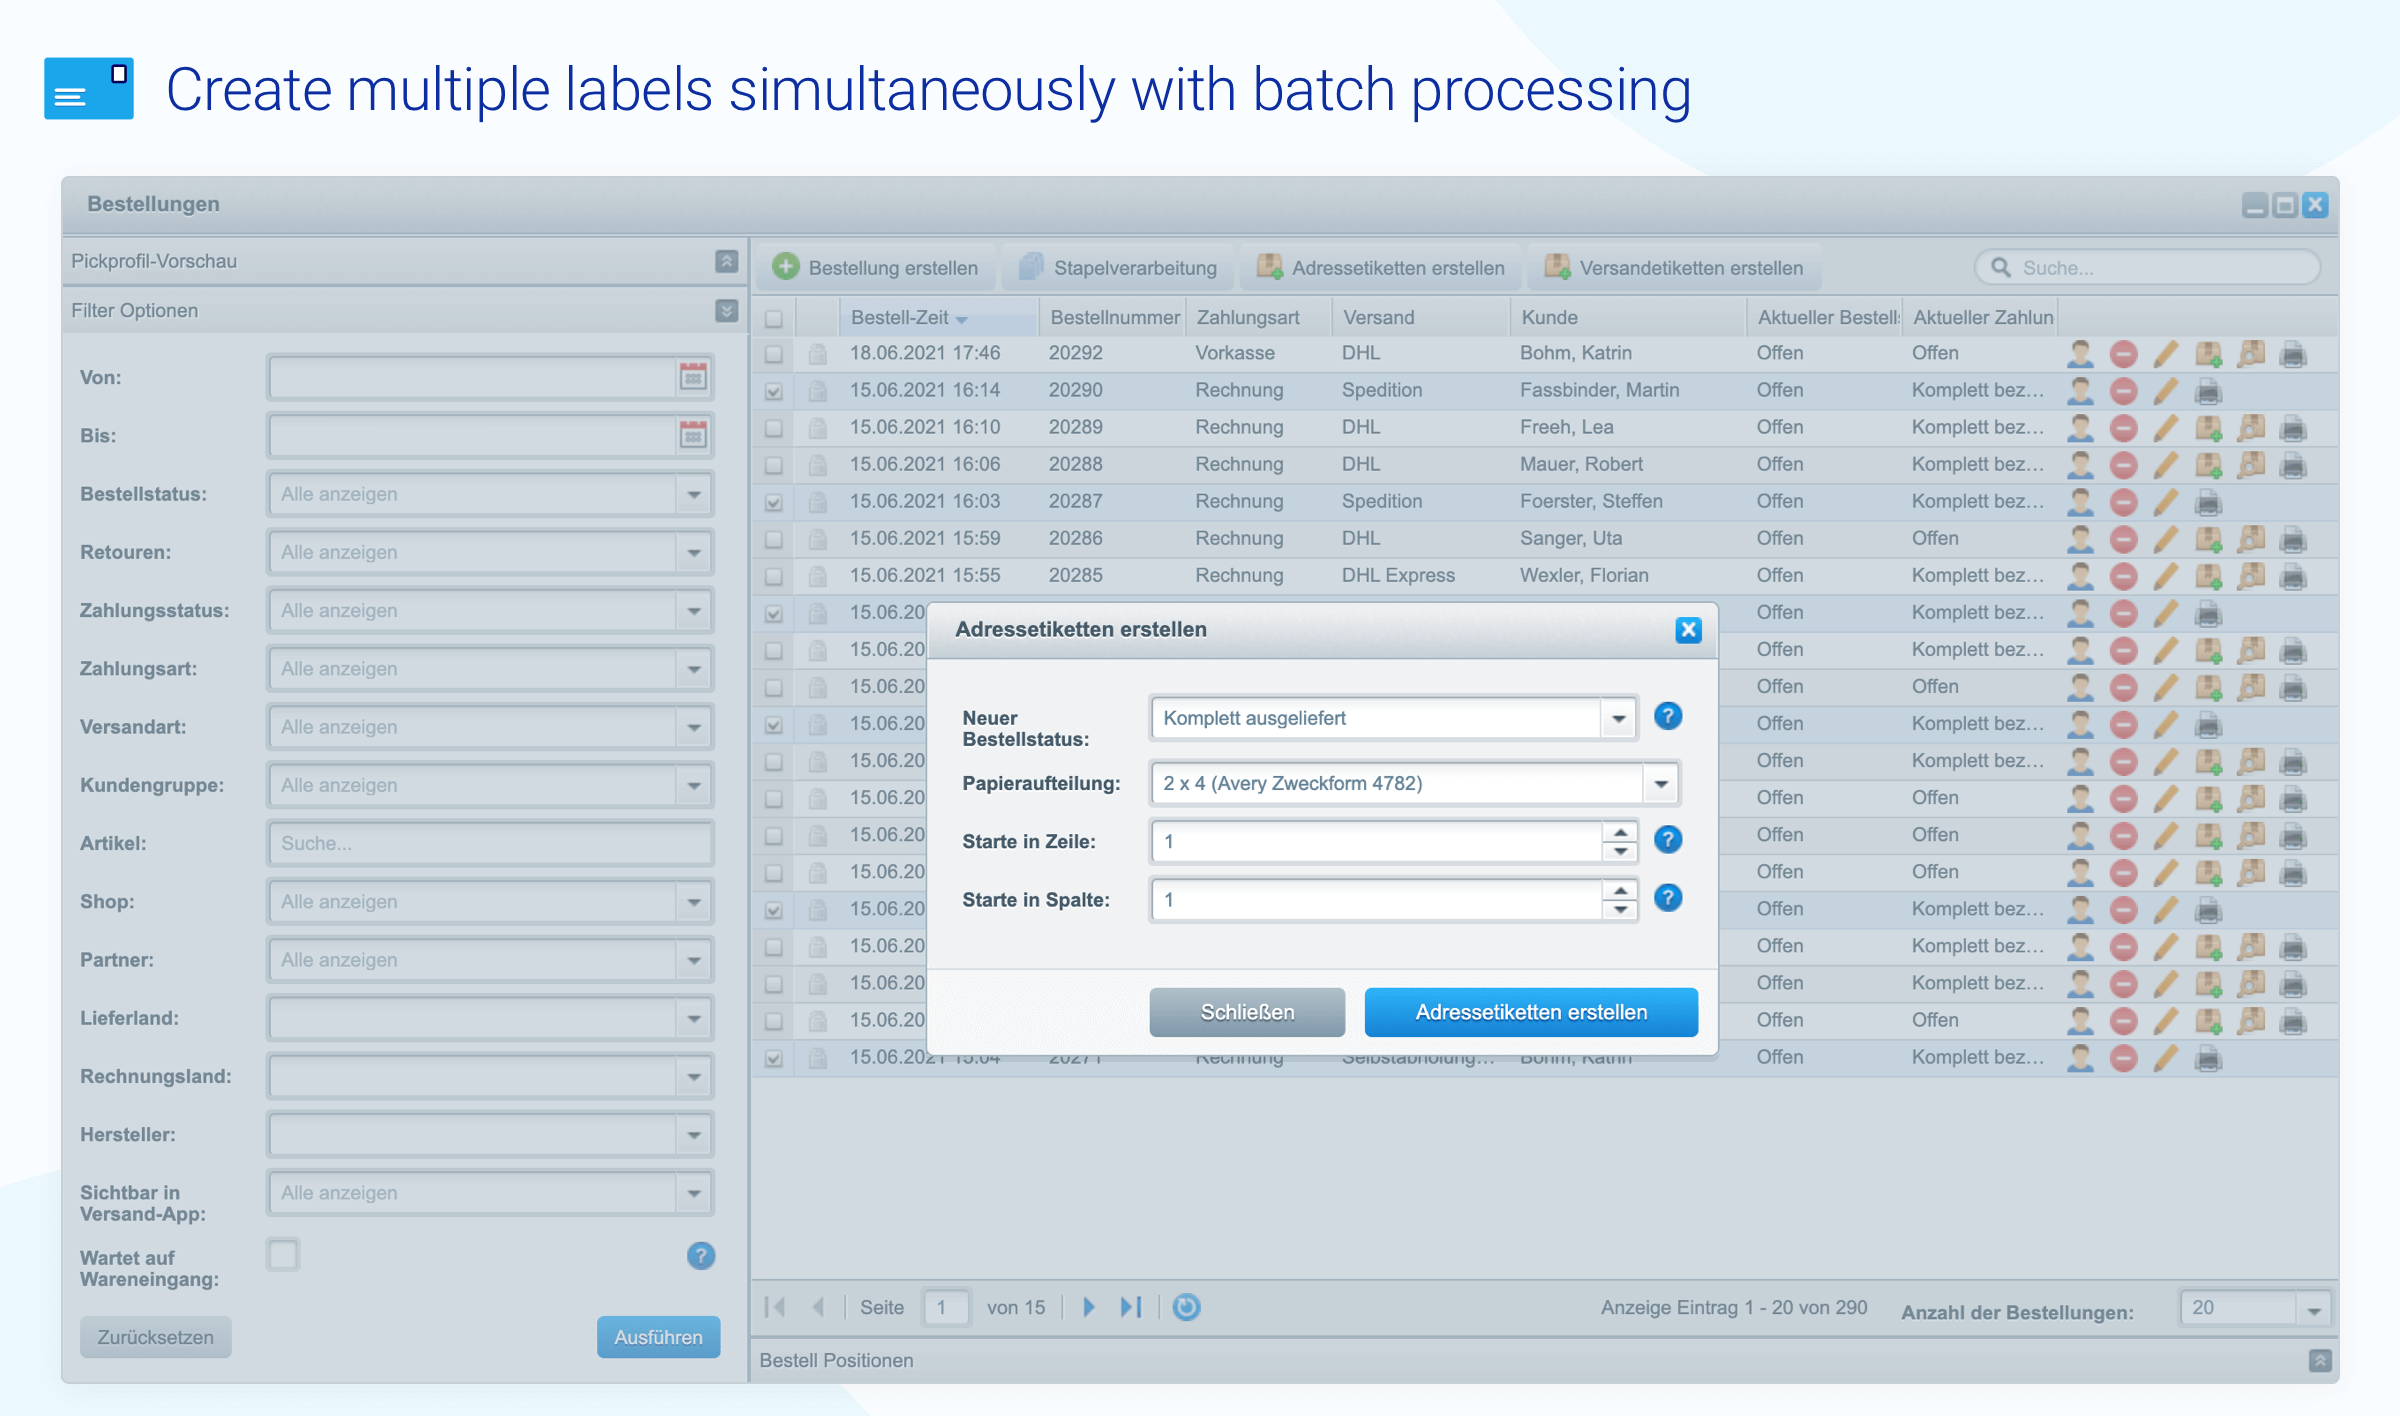Open Versandart filter dropdown
Viewport: 2400px width, 1416px height.
point(693,727)
